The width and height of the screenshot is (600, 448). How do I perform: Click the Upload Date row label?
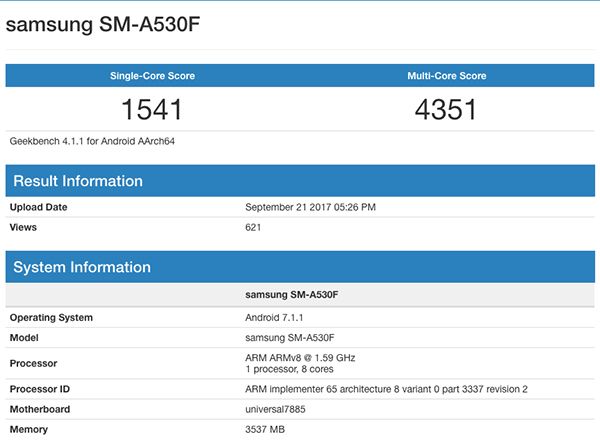pos(39,207)
